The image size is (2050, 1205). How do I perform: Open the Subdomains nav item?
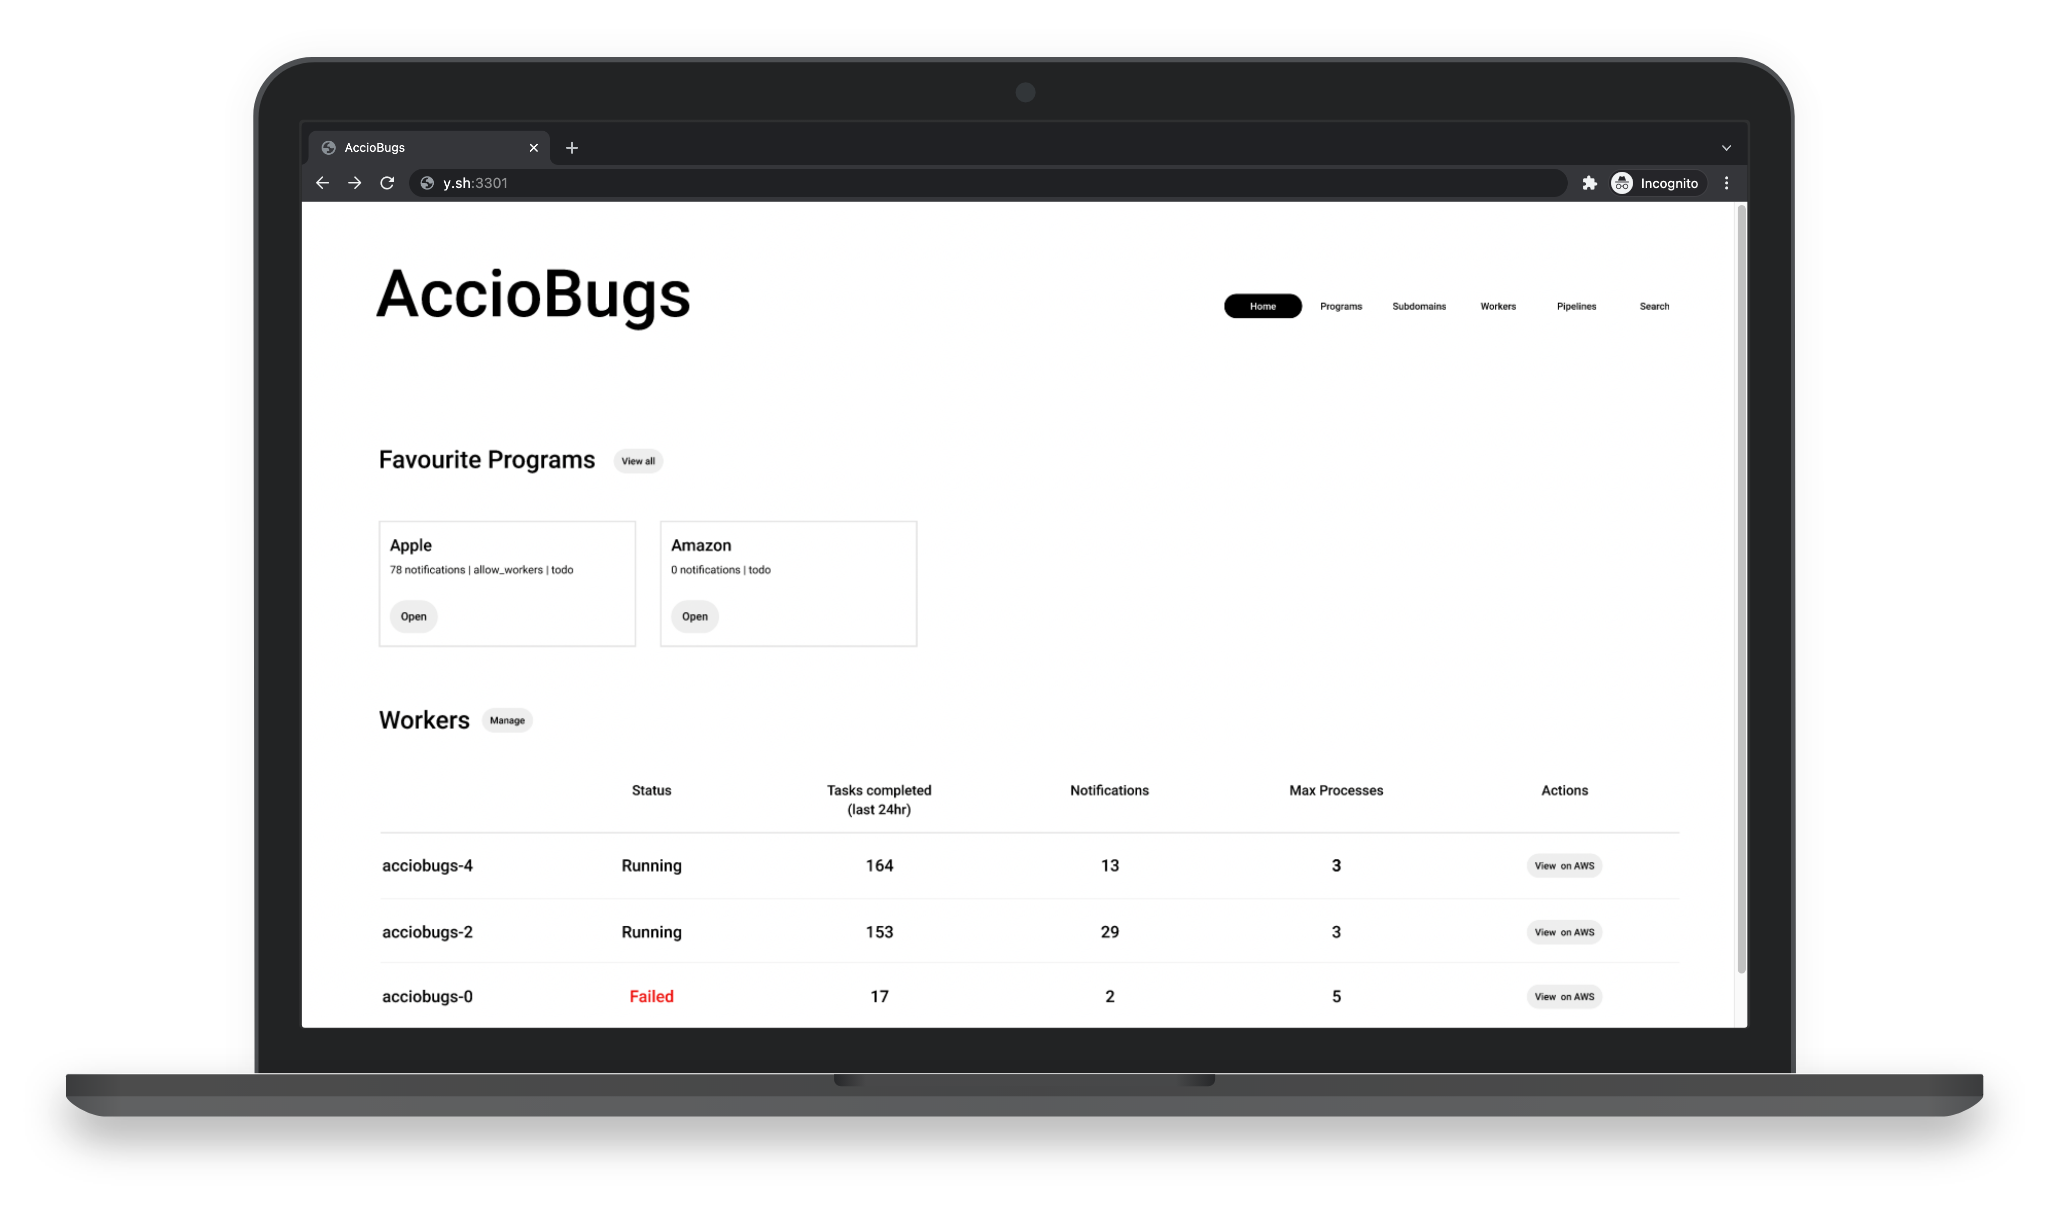click(1418, 306)
